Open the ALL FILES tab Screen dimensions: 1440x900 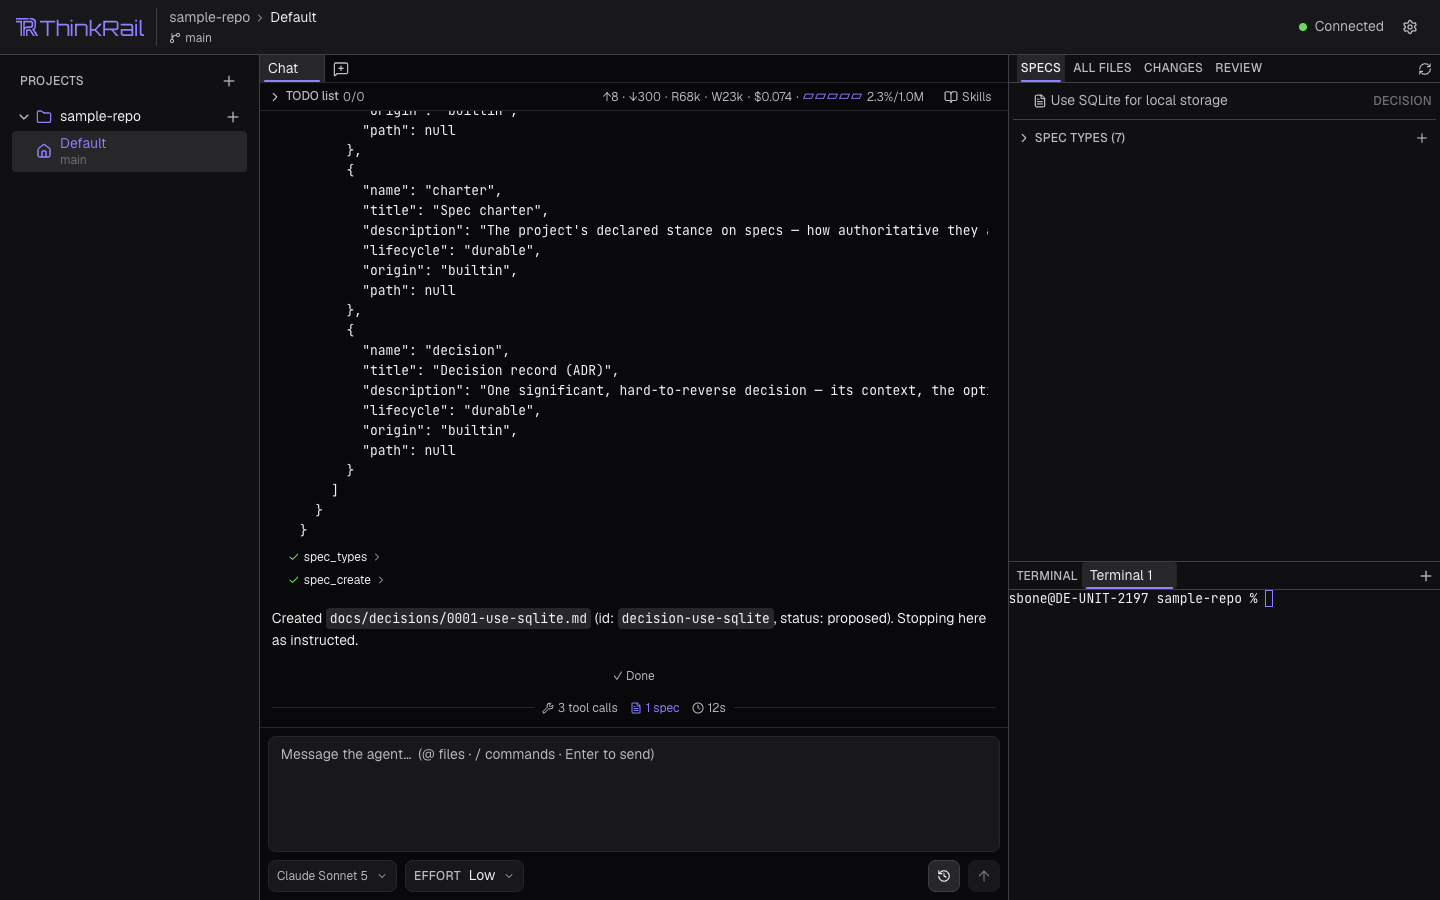(x=1102, y=68)
